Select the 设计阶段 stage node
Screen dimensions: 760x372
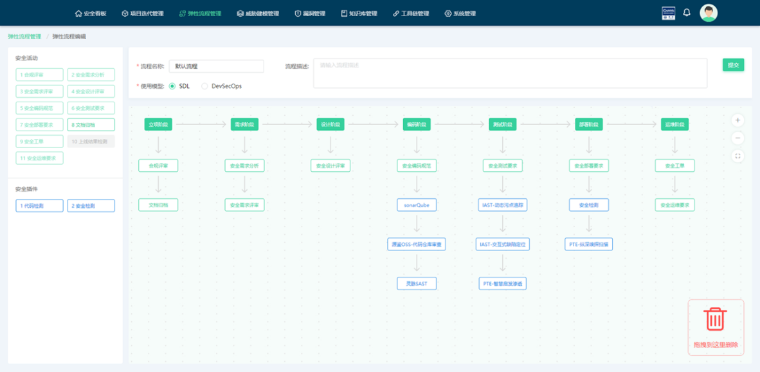(330, 125)
